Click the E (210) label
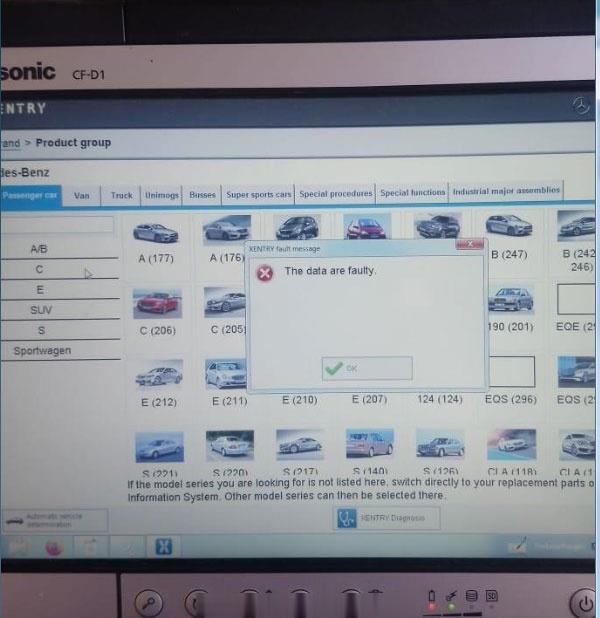 point(300,400)
